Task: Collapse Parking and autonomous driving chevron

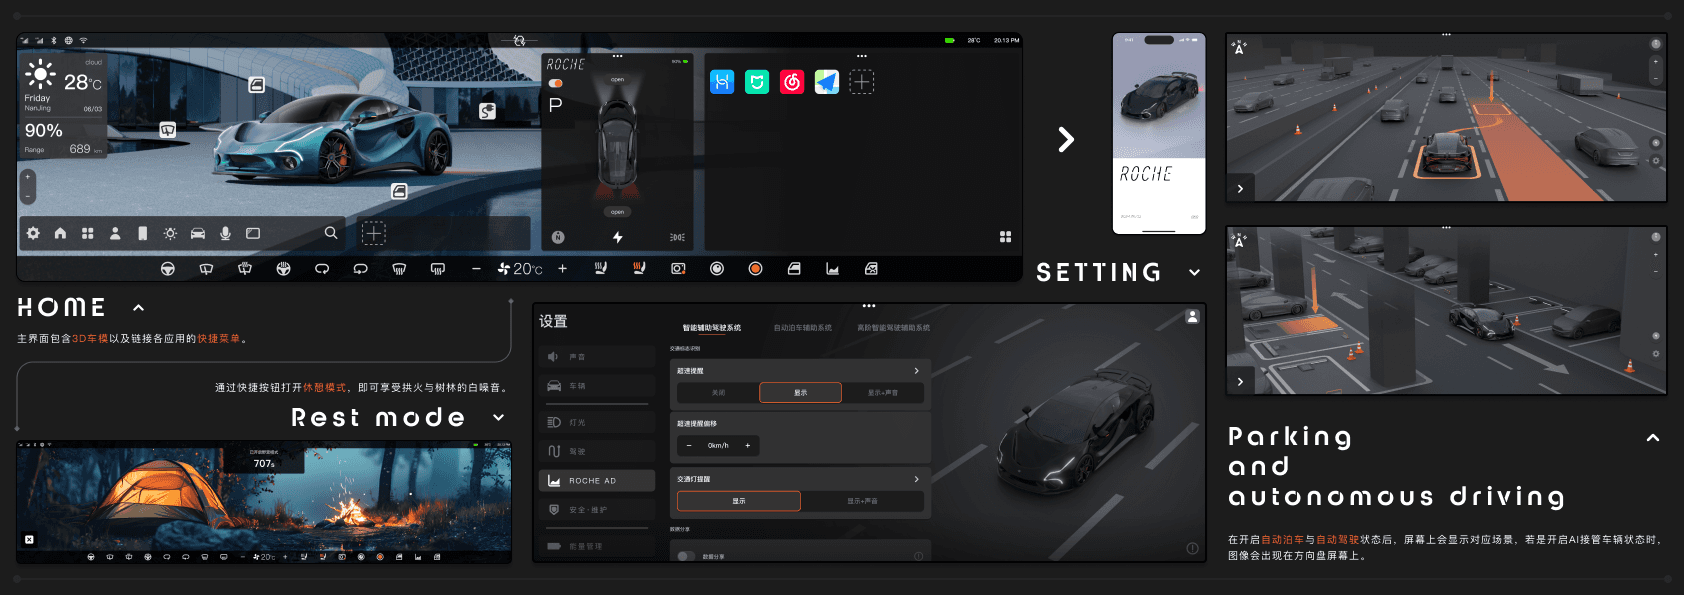Action: (1653, 438)
